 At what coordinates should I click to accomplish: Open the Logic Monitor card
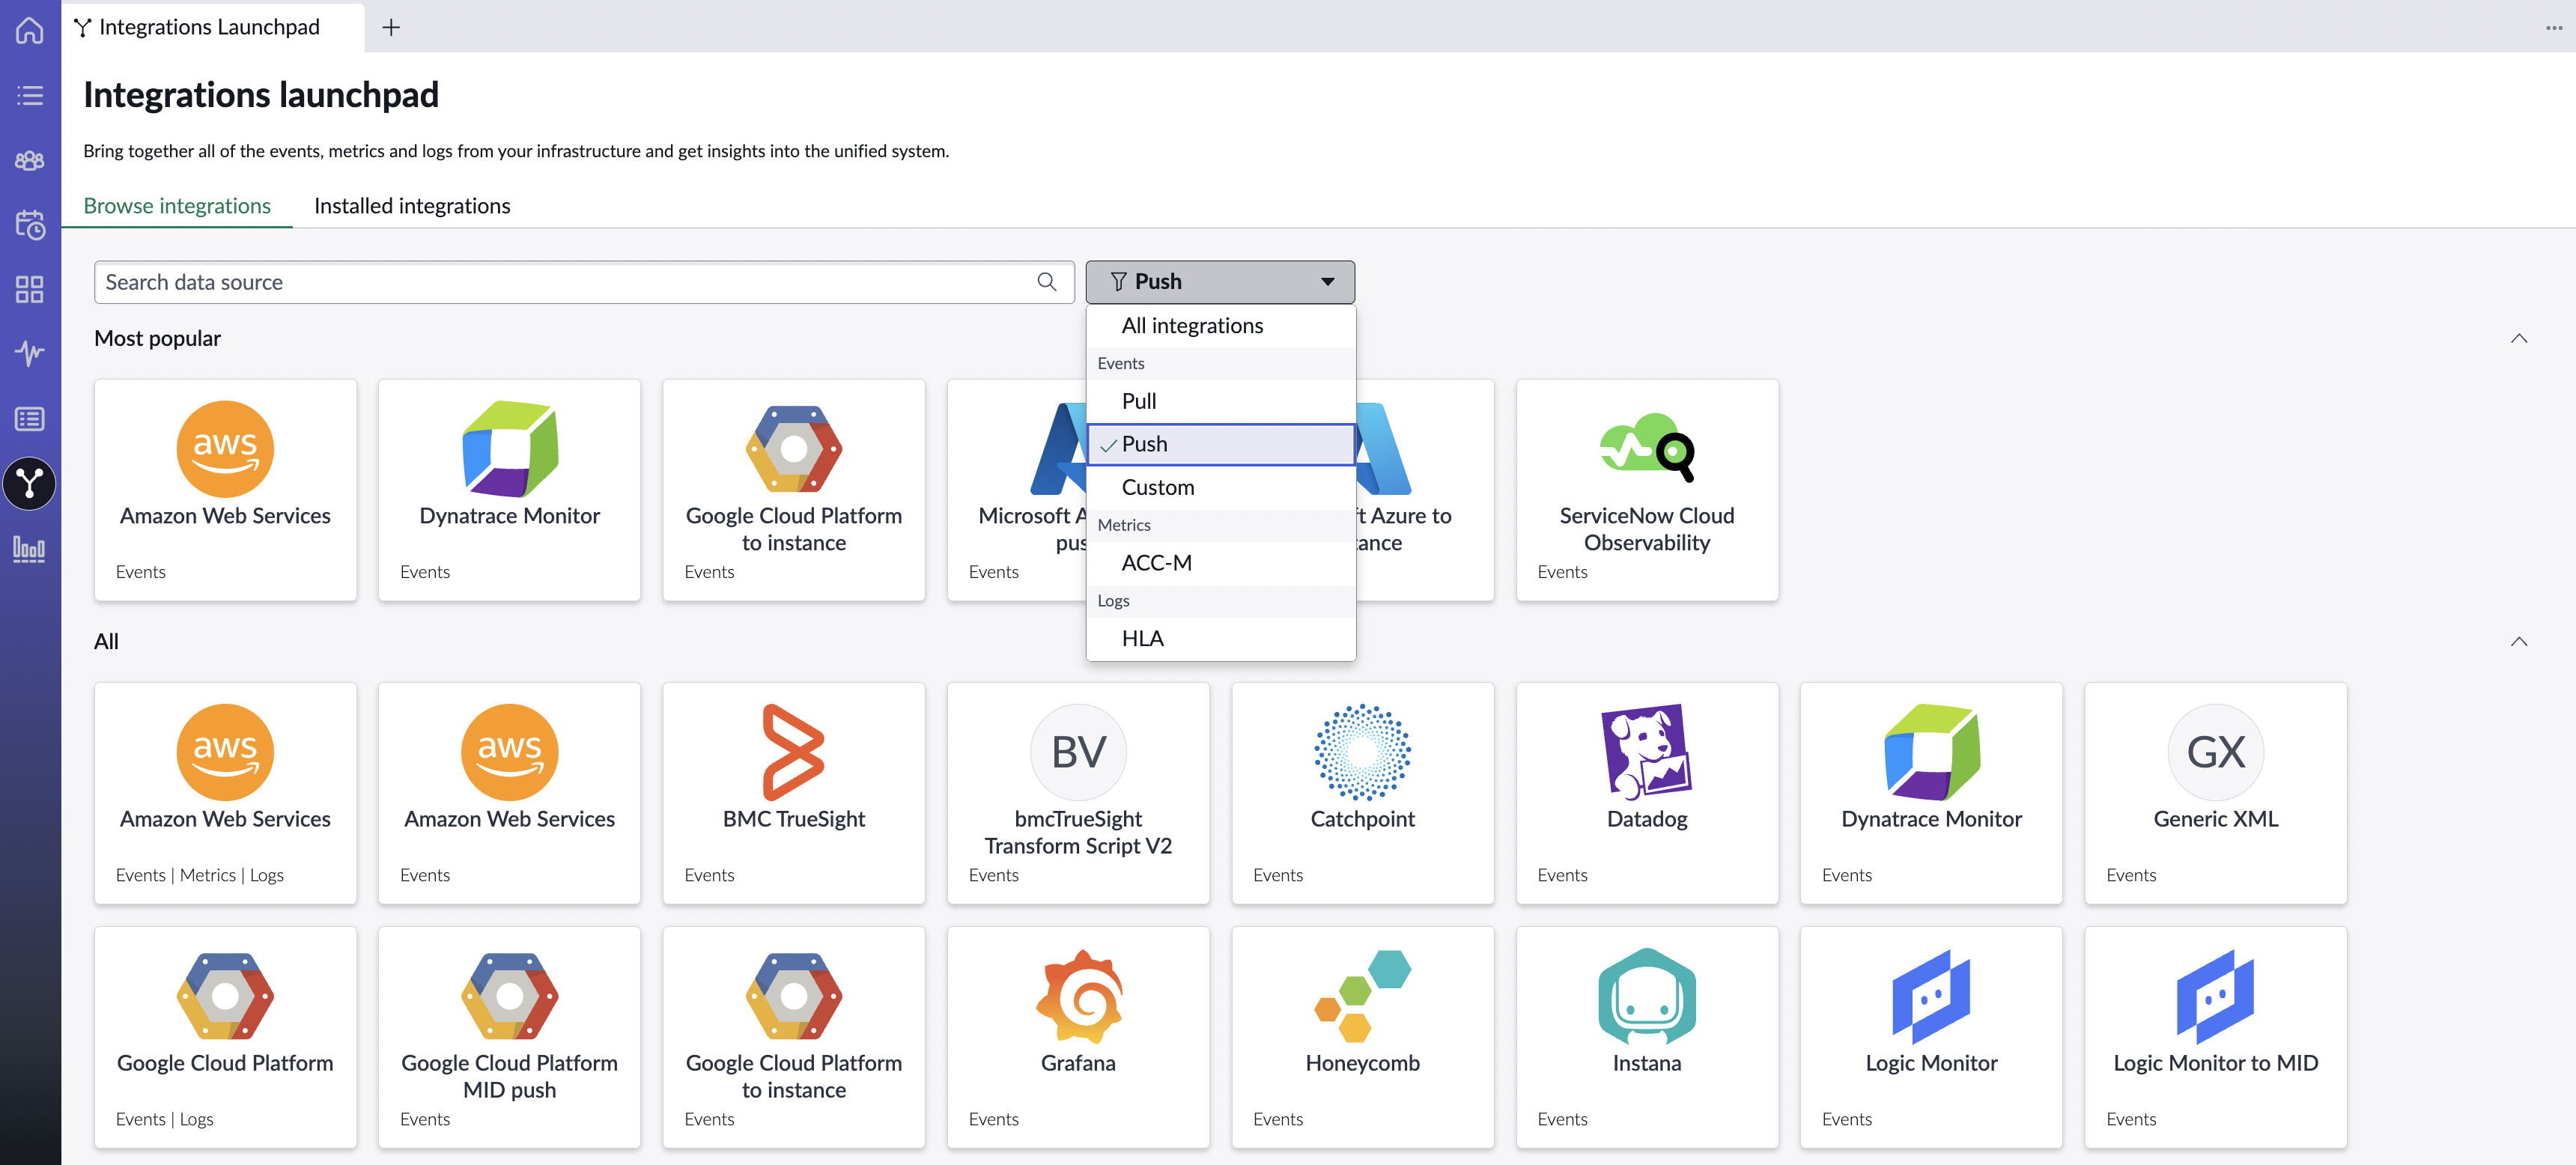click(x=1931, y=1037)
